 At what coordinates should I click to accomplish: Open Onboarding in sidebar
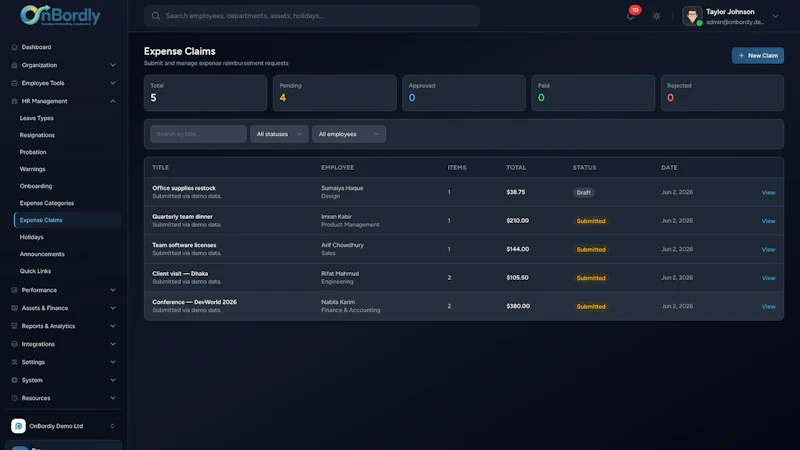36,186
